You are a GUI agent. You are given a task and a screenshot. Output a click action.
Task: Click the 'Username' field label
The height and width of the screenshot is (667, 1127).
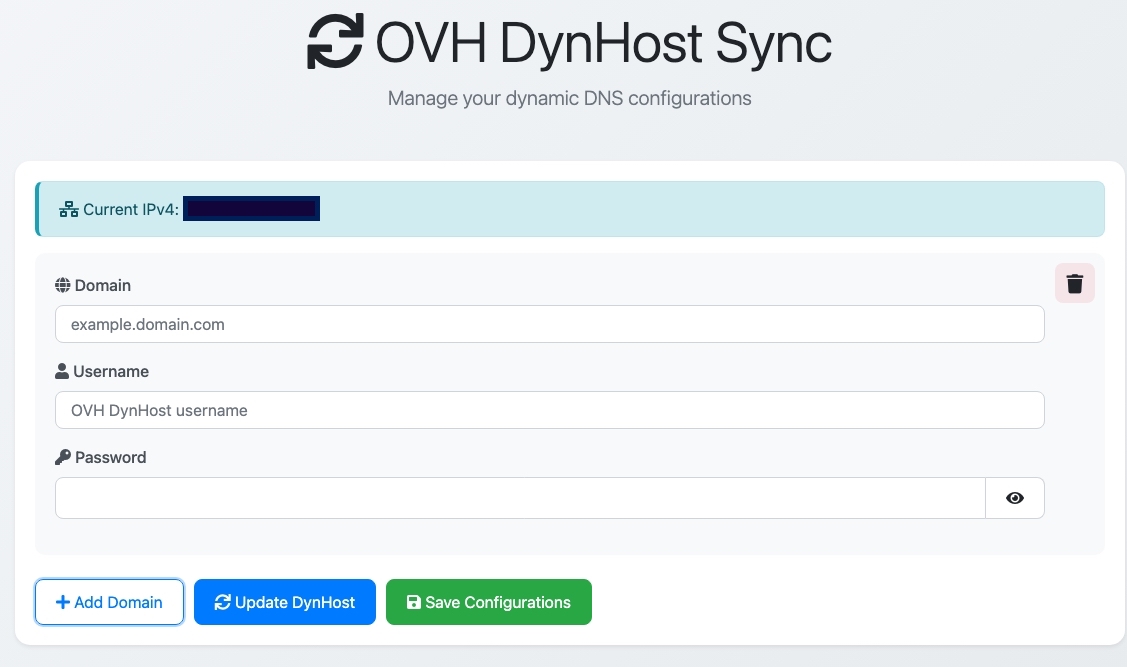point(111,372)
